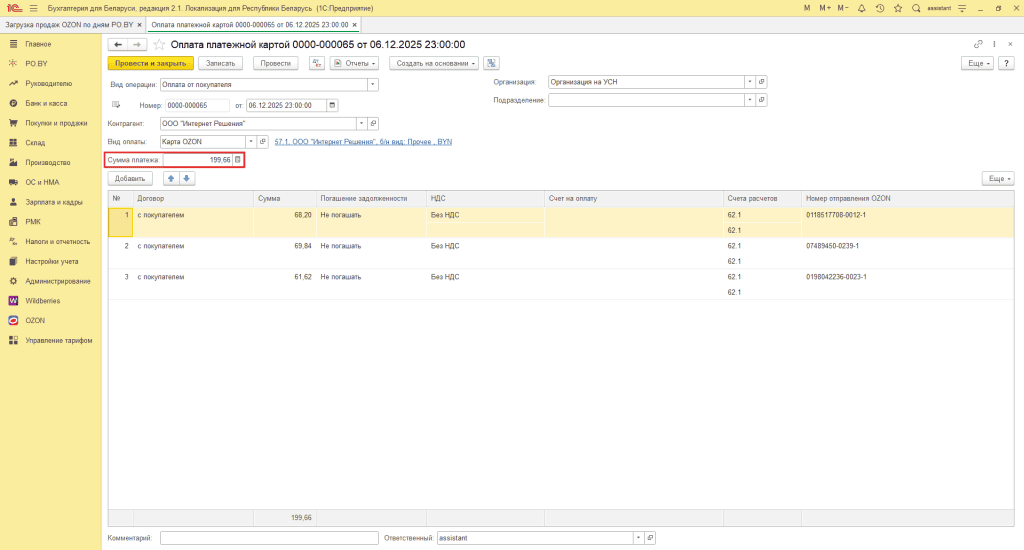This screenshot has width=1024, height=550.
Task: Switch to Загрузка продаж OZON tab
Action: pyautogui.click(x=69, y=25)
